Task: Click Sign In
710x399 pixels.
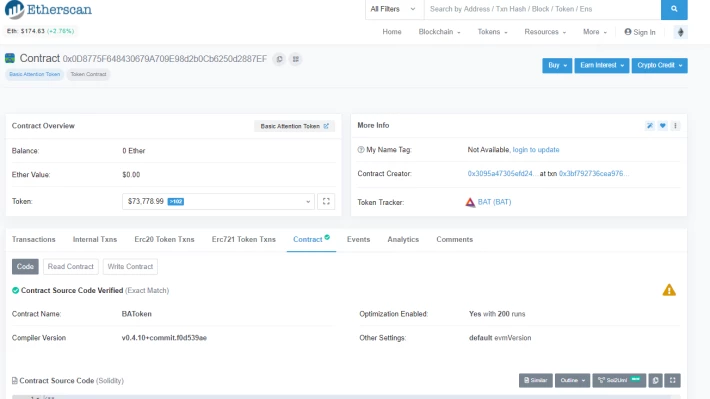Action: pos(640,32)
